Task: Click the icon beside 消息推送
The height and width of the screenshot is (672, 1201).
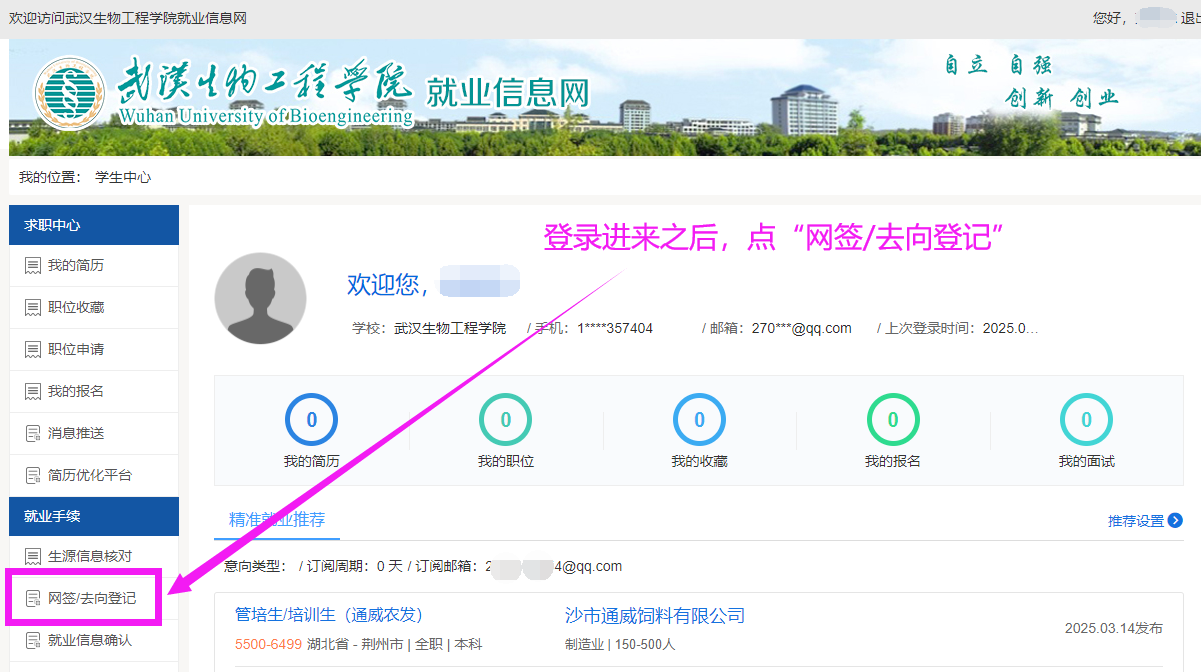Action: point(32,434)
